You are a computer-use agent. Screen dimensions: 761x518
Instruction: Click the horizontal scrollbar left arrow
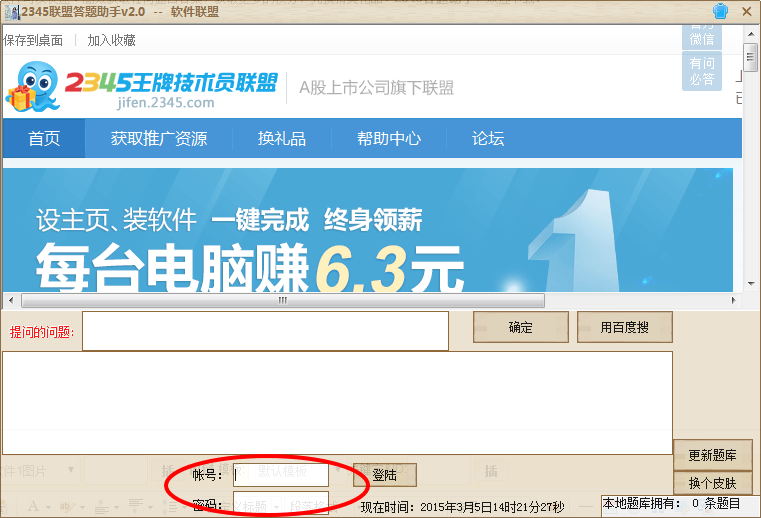[x=11, y=301]
